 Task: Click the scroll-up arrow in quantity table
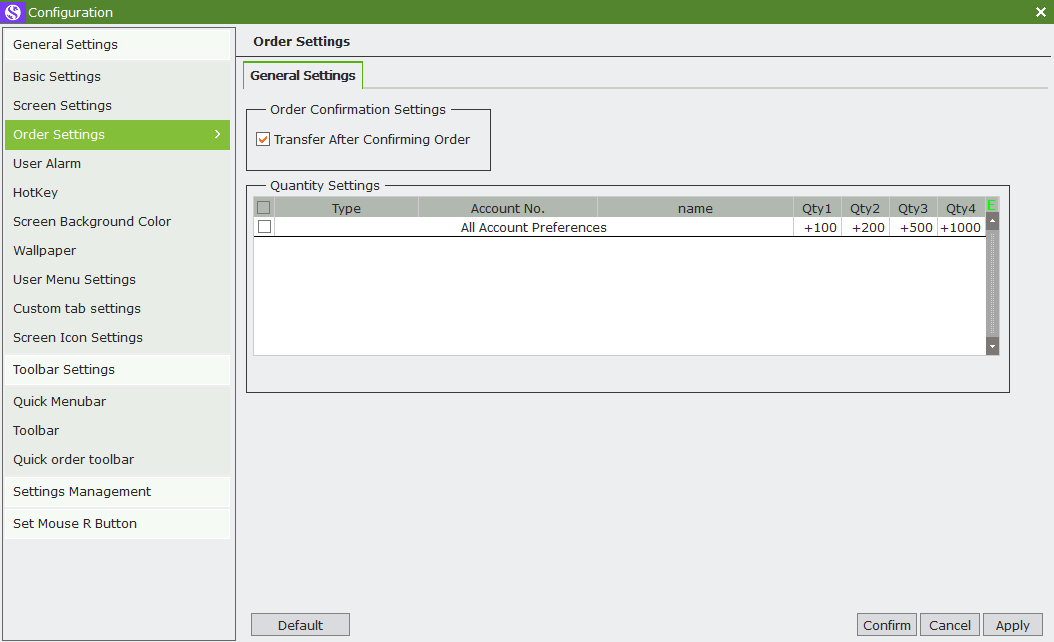(992, 221)
